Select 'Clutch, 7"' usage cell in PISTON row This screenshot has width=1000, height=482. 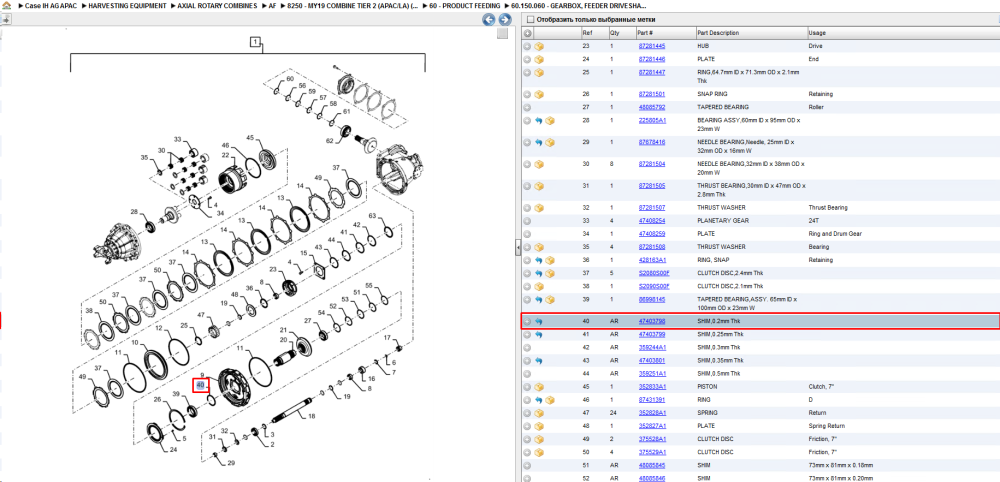tap(822, 387)
